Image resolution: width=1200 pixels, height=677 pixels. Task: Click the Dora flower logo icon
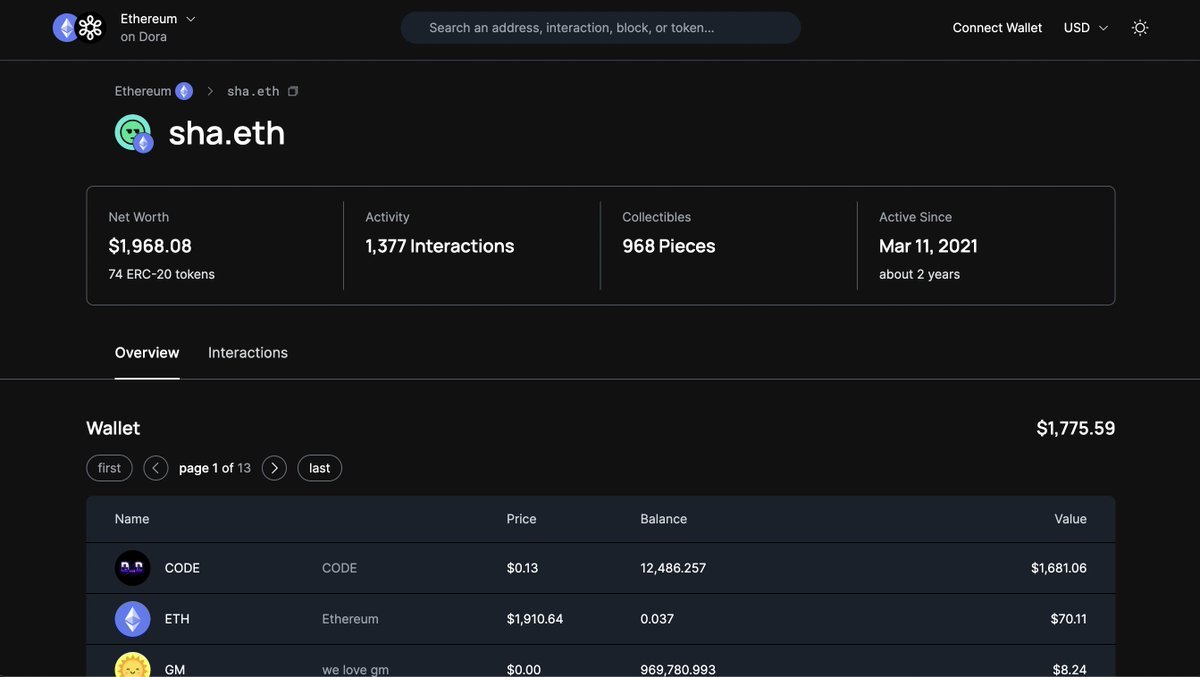pos(90,28)
